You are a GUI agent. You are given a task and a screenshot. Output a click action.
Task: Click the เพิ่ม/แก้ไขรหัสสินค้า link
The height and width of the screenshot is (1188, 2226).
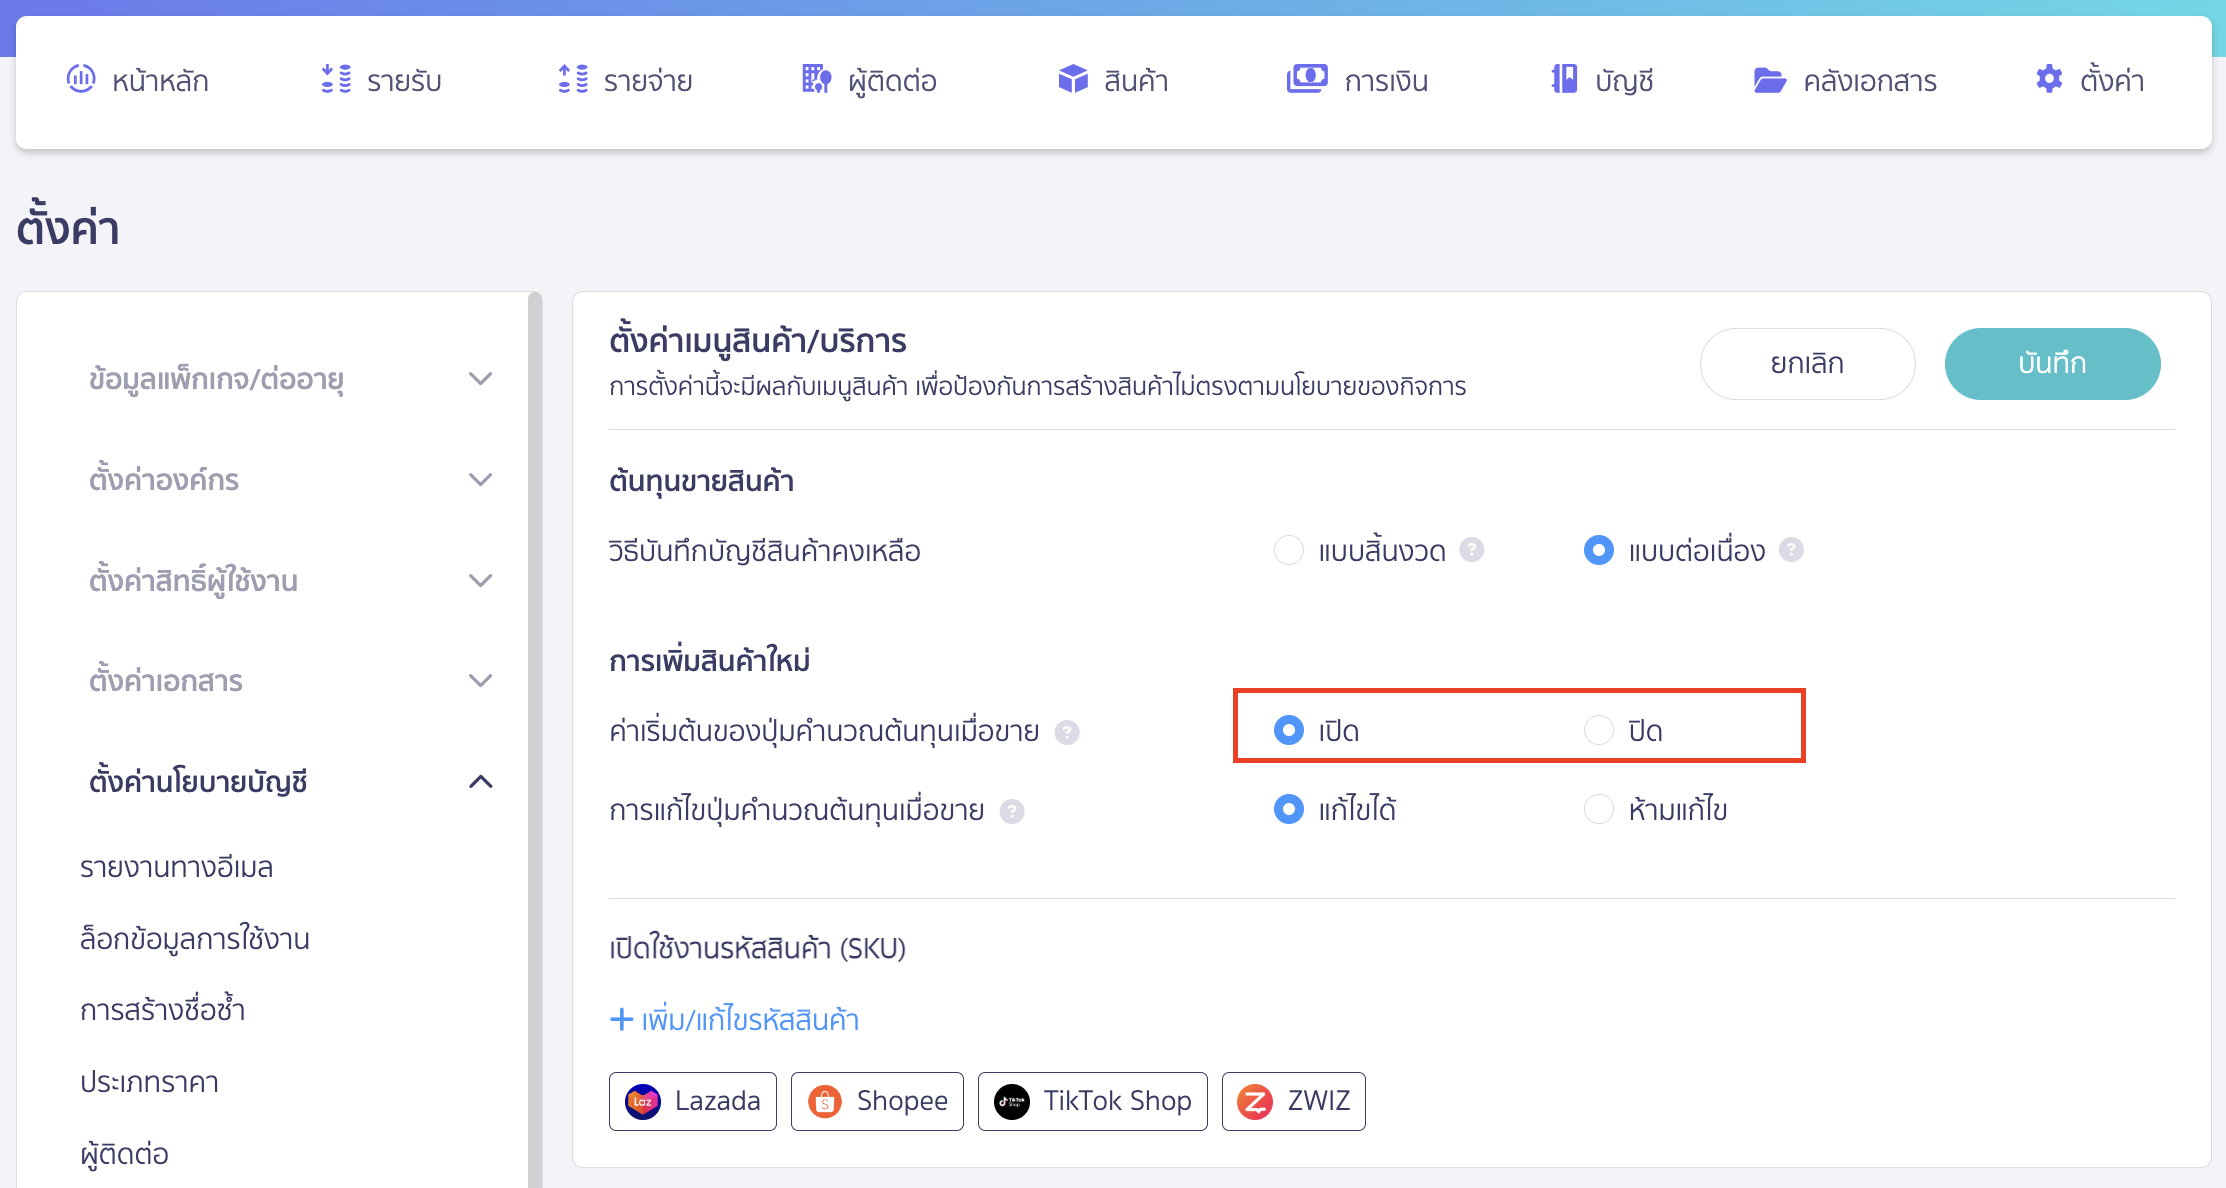point(736,1019)
